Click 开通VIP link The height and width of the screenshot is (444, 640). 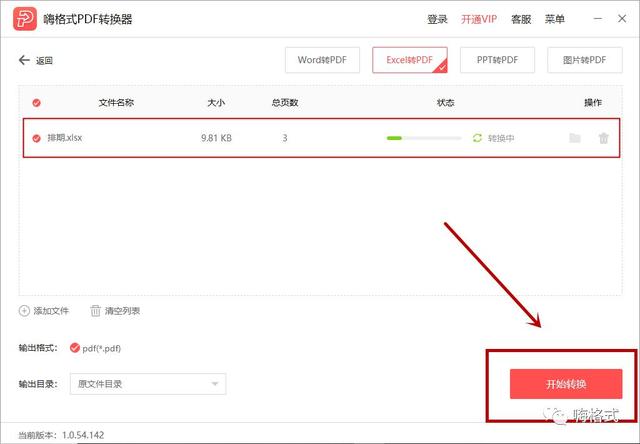pyautogui.click(x=479, y=19)
